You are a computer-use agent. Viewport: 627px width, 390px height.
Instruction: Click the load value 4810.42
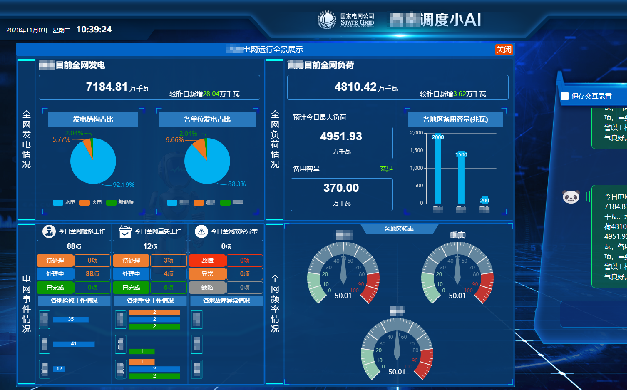click(355, 87)
